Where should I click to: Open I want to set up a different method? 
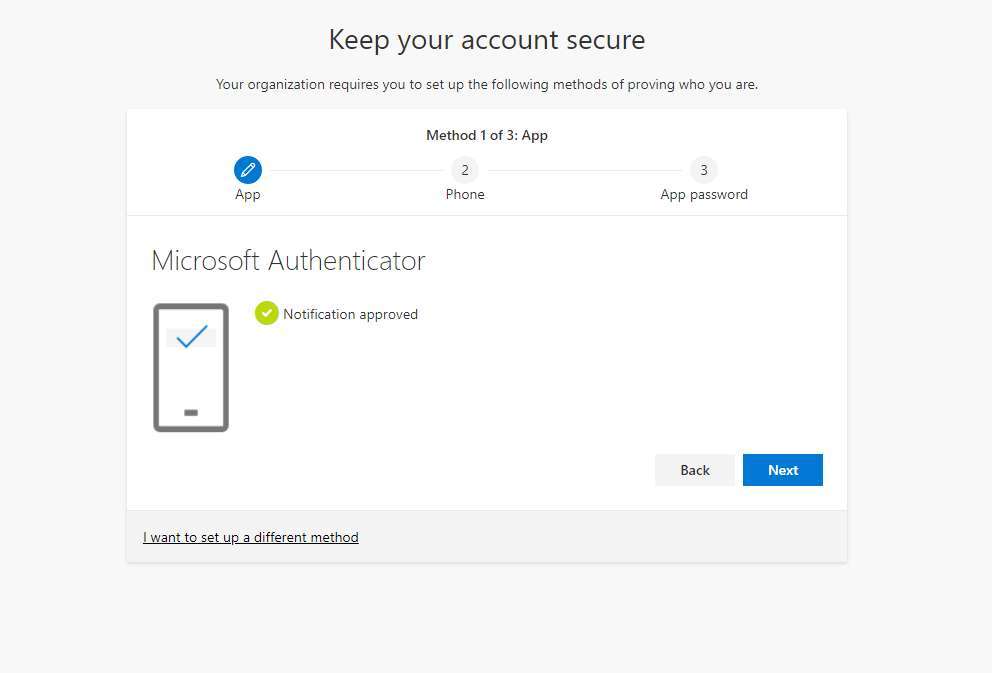pos(251,537)
